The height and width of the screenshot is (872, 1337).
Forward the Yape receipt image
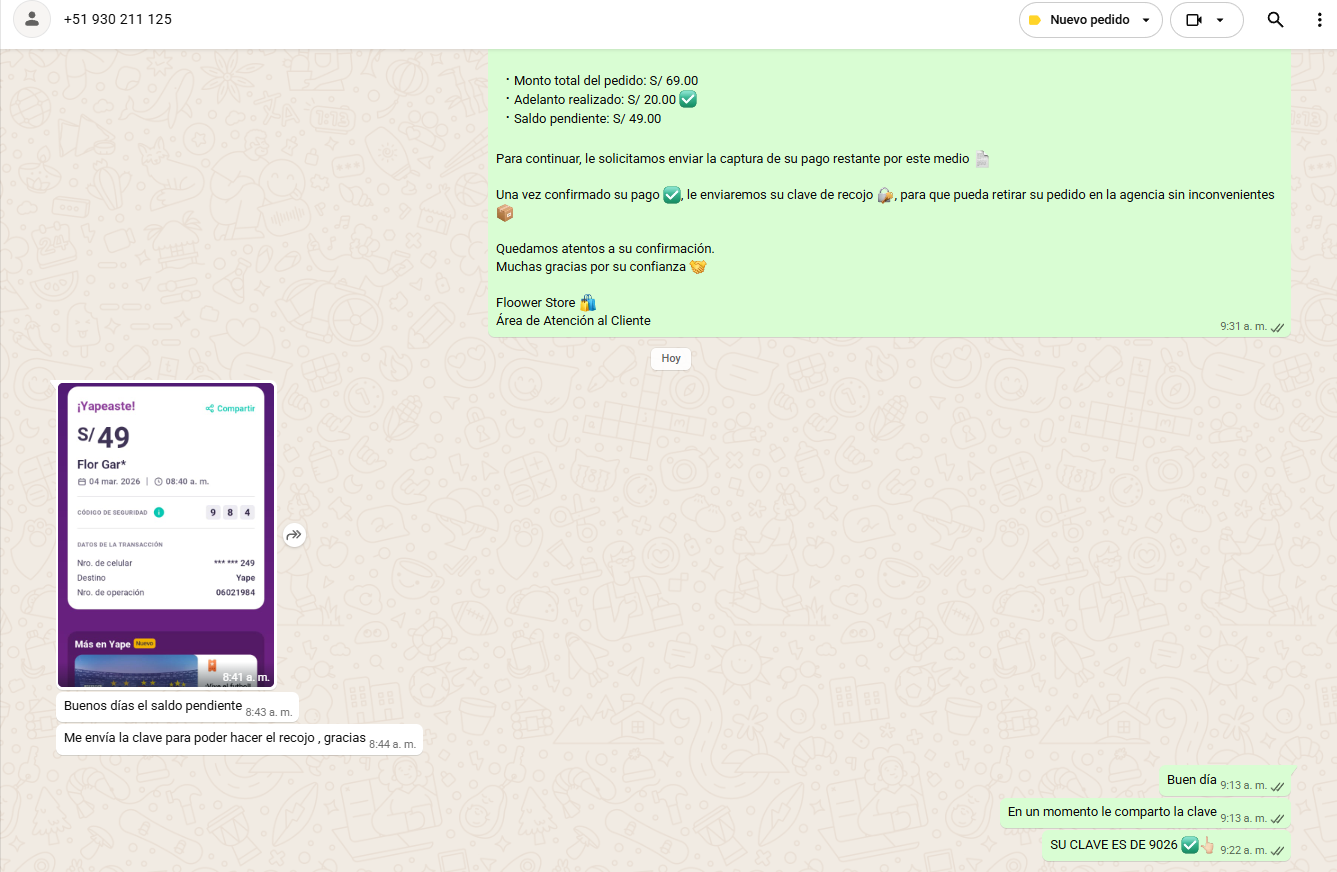point(293,535)
